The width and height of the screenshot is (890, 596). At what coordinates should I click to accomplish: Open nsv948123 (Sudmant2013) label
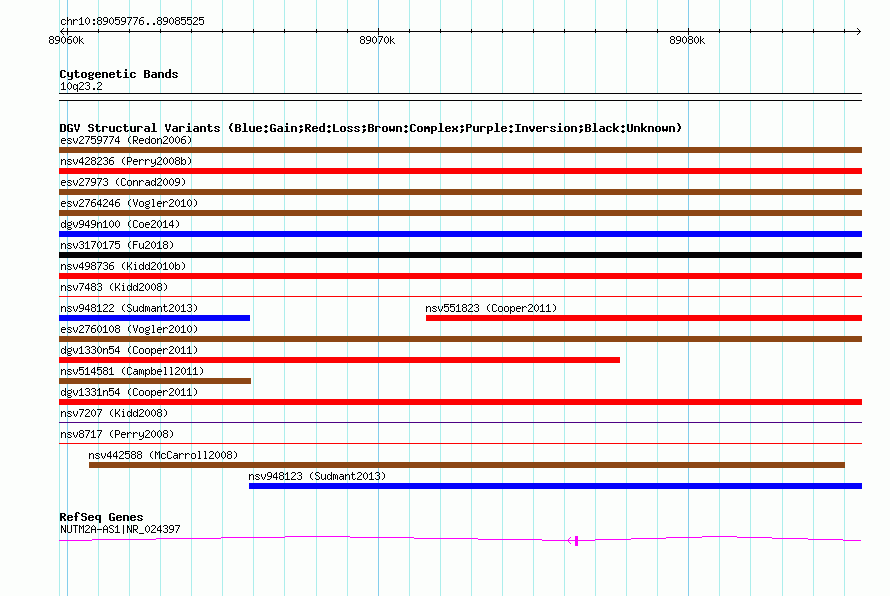(x=317, y=476)
